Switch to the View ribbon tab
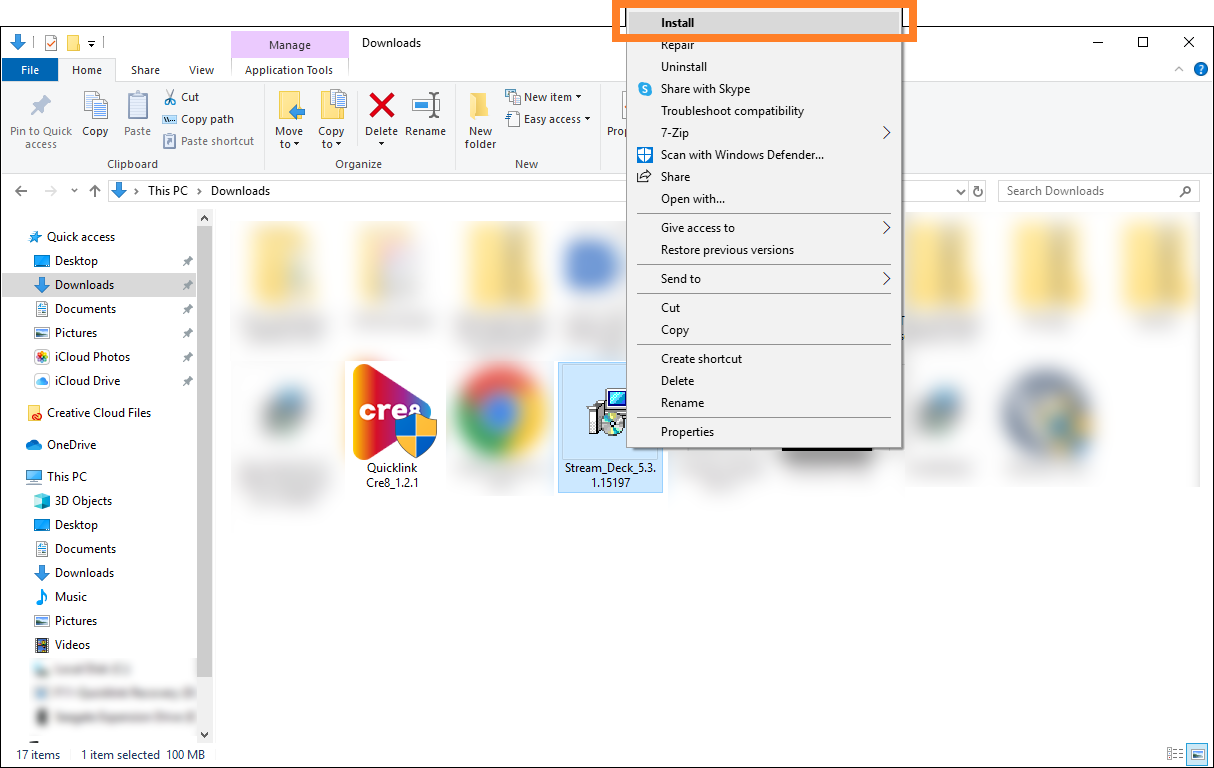The image size is (1214, 768). click(x=201, y=70)
